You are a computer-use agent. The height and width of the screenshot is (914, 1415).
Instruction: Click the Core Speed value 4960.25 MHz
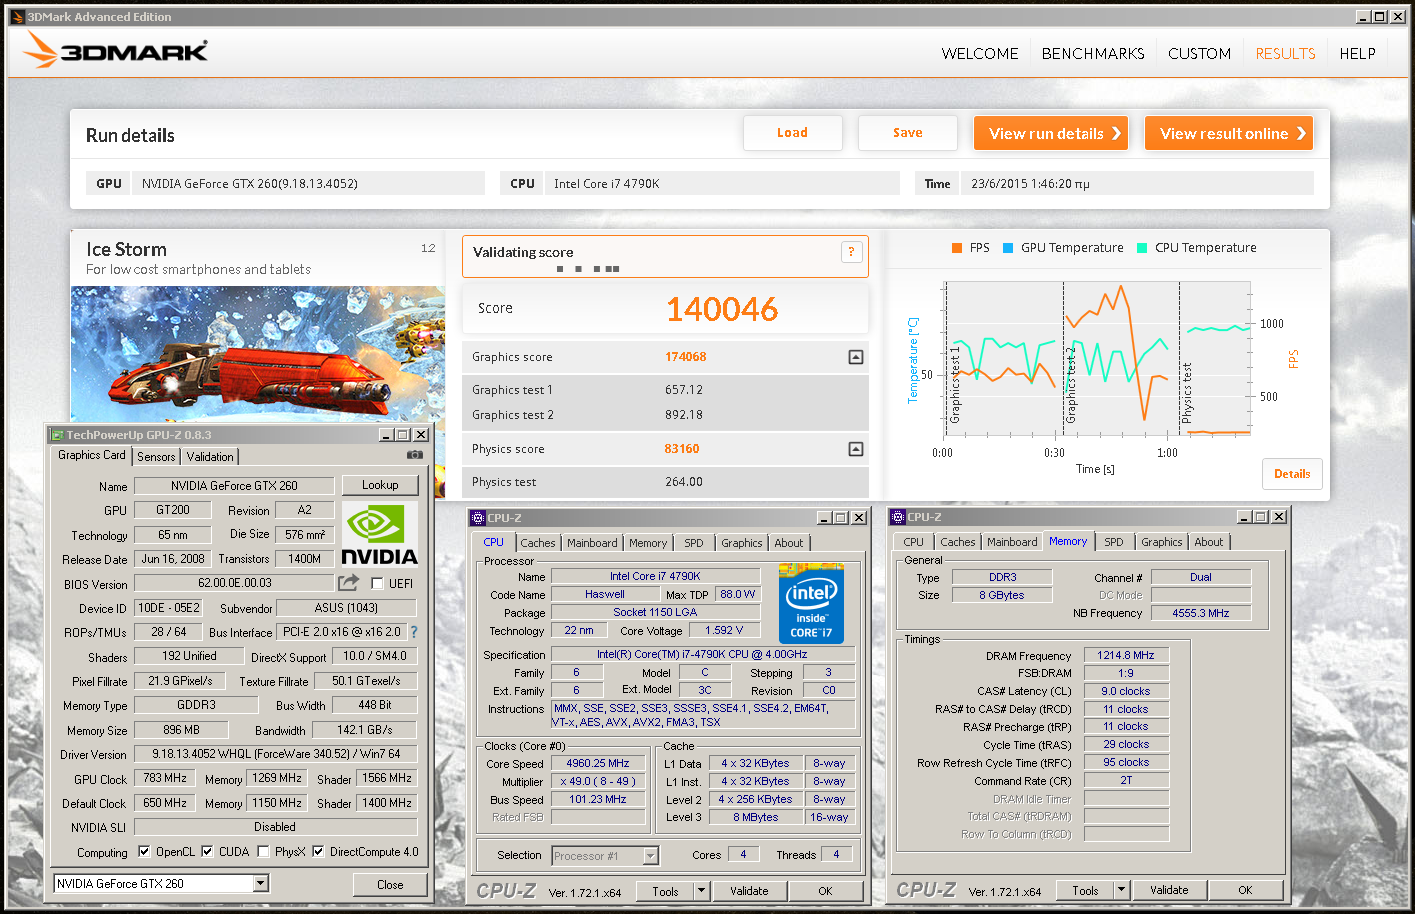pyautogui.click(x=598, y=763)
